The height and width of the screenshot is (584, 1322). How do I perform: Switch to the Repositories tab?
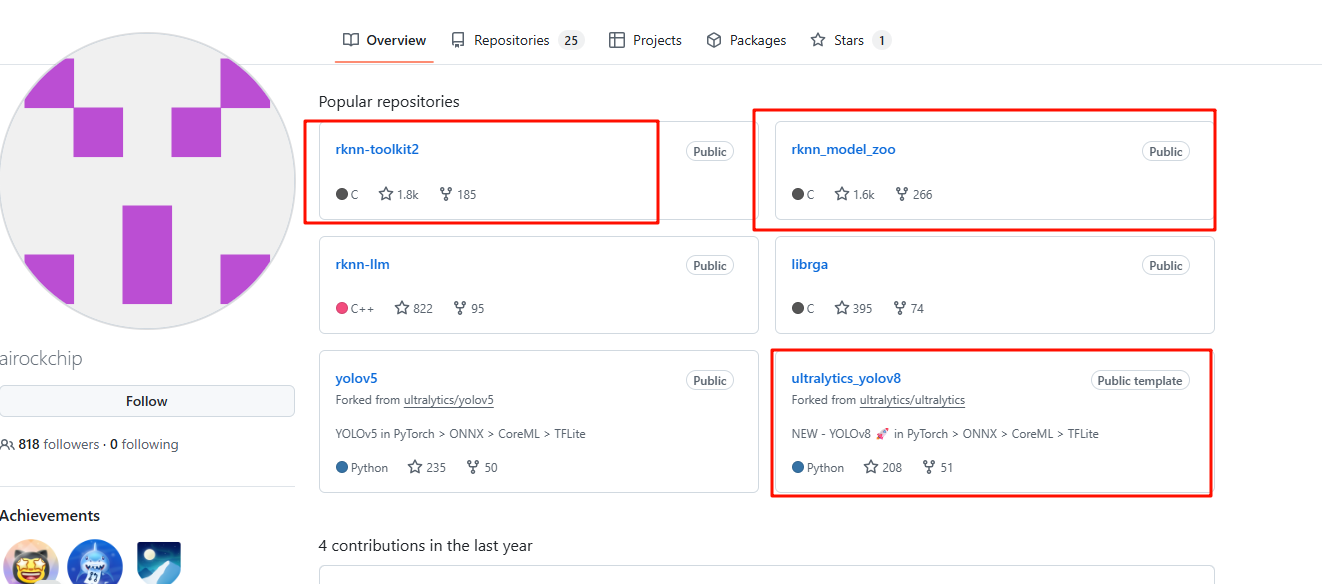(x=517, y=40)
